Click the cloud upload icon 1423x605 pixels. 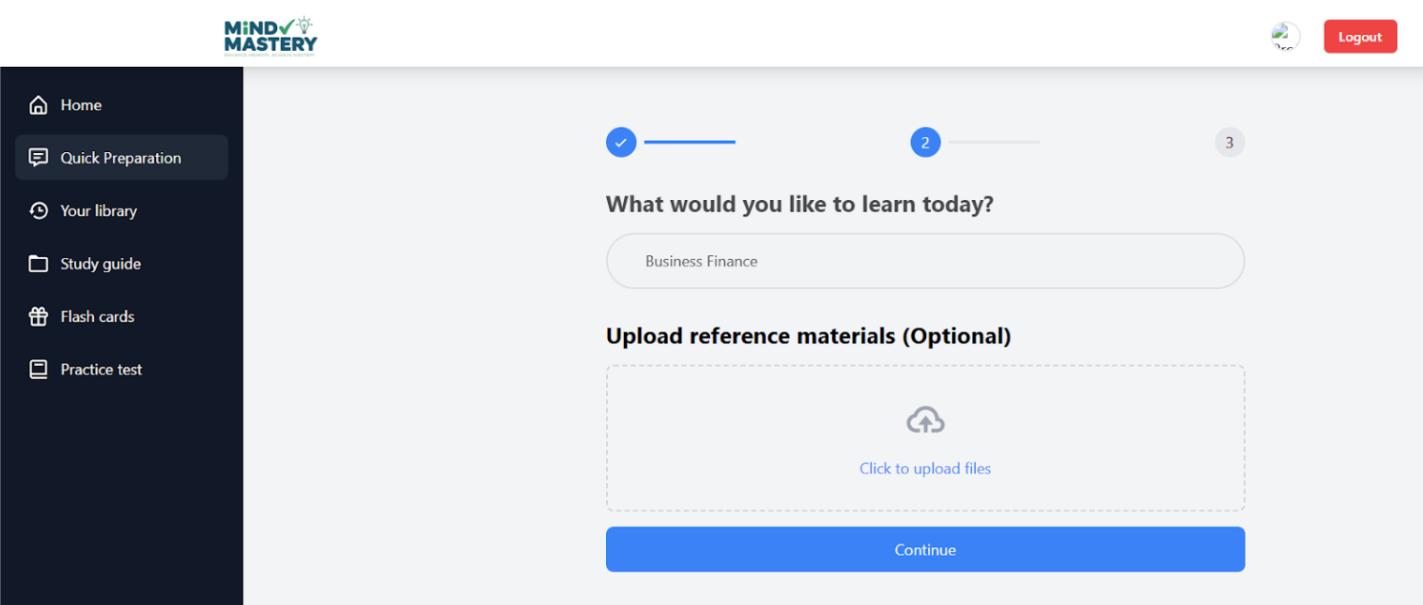925,419
